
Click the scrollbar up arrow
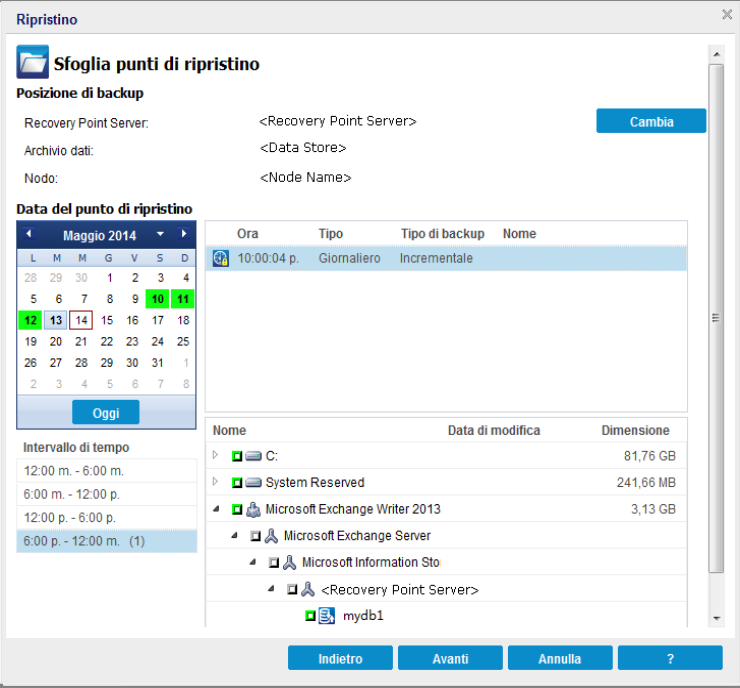coord(716,54)
